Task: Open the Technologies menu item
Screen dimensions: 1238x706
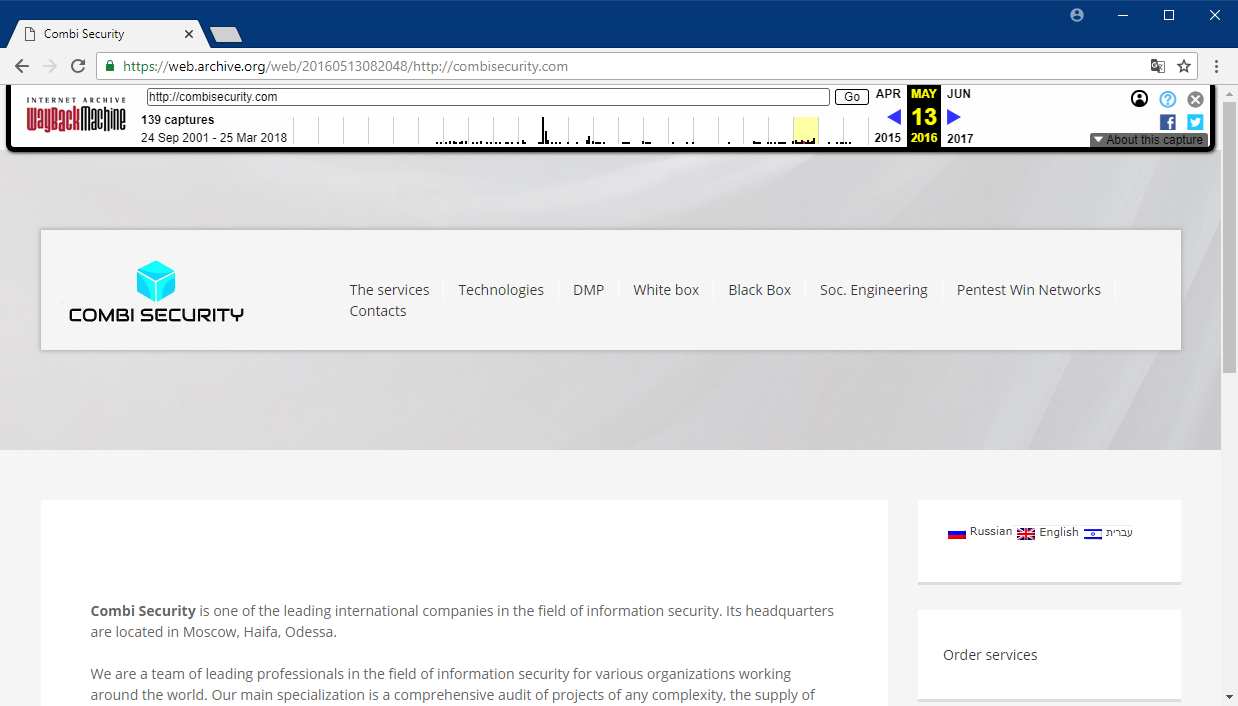Action: pos(501,290)
